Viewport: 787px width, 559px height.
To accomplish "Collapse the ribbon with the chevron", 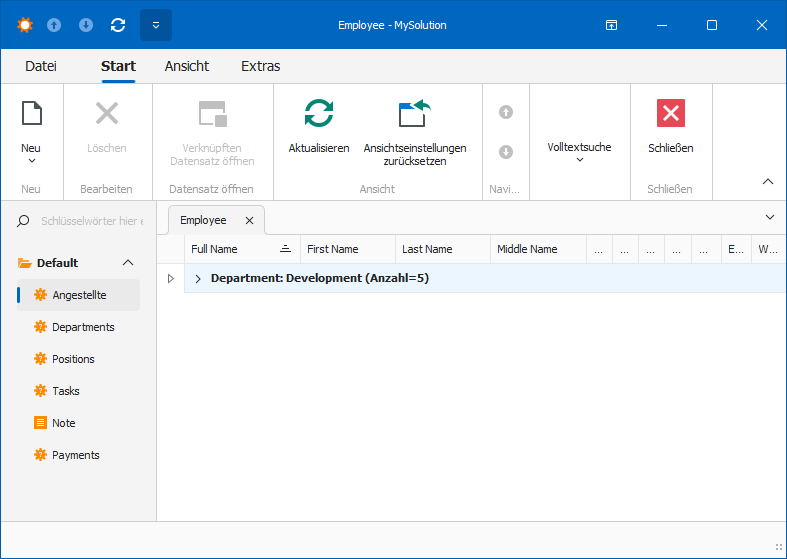I will point(768,182).
